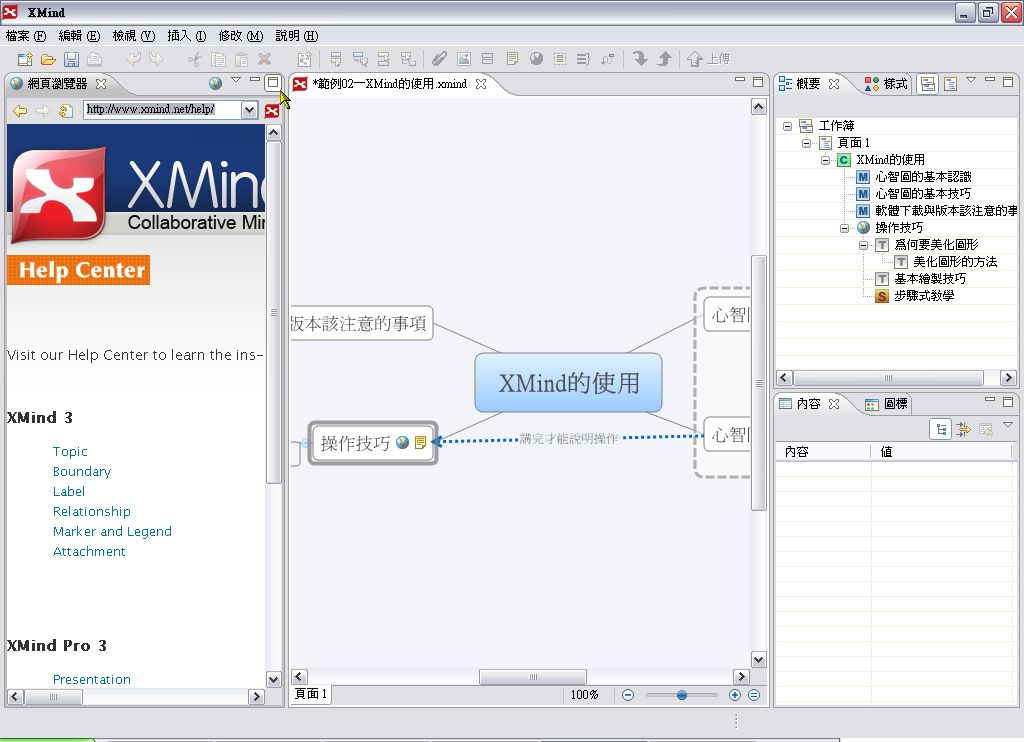Click browser Forward arrow icon
The width and height of the screenshot is (1024, 742).
42,110
